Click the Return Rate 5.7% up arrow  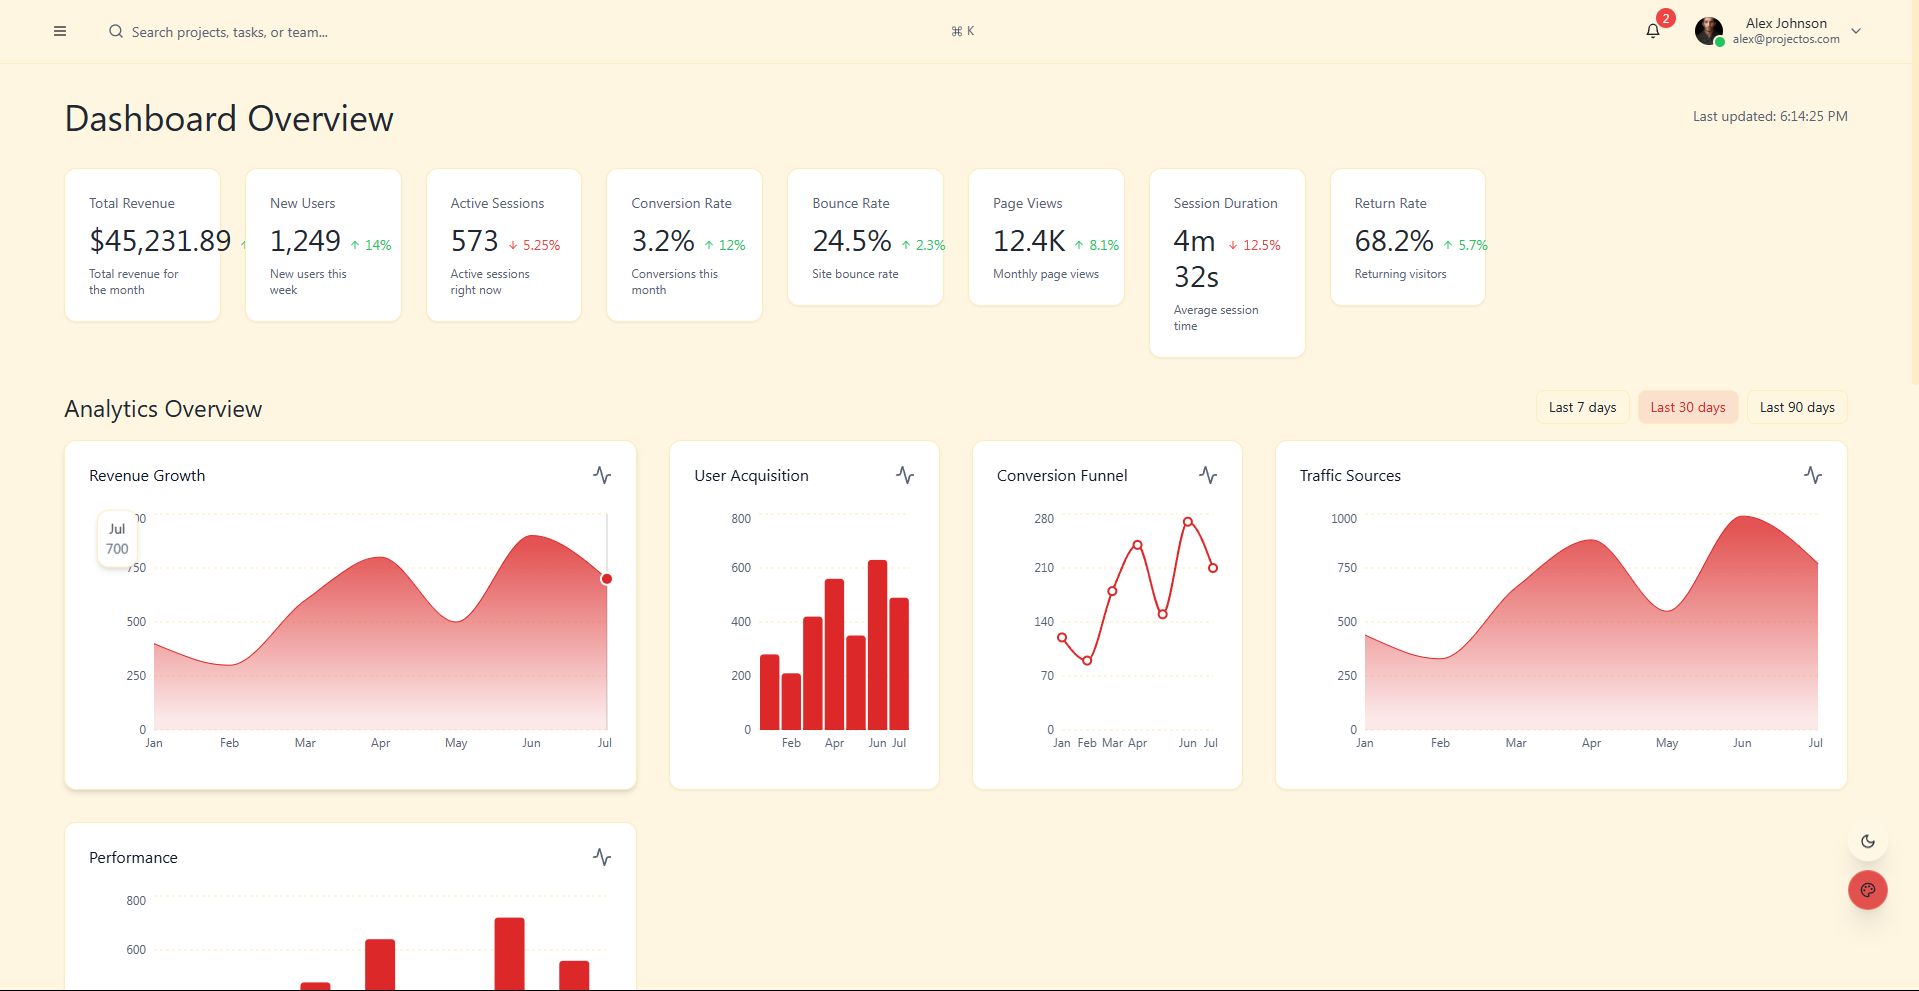pyautogui.click(x=1448, y=245)
